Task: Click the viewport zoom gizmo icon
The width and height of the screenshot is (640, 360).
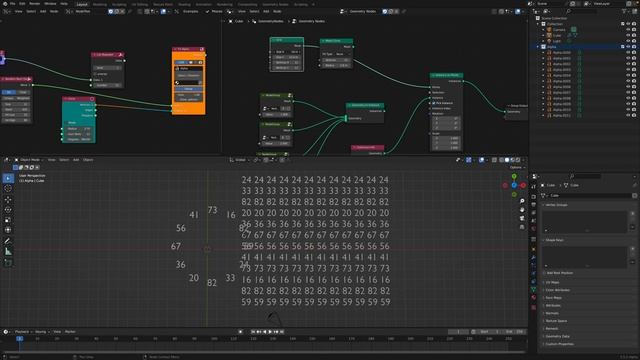Action: 522,201
